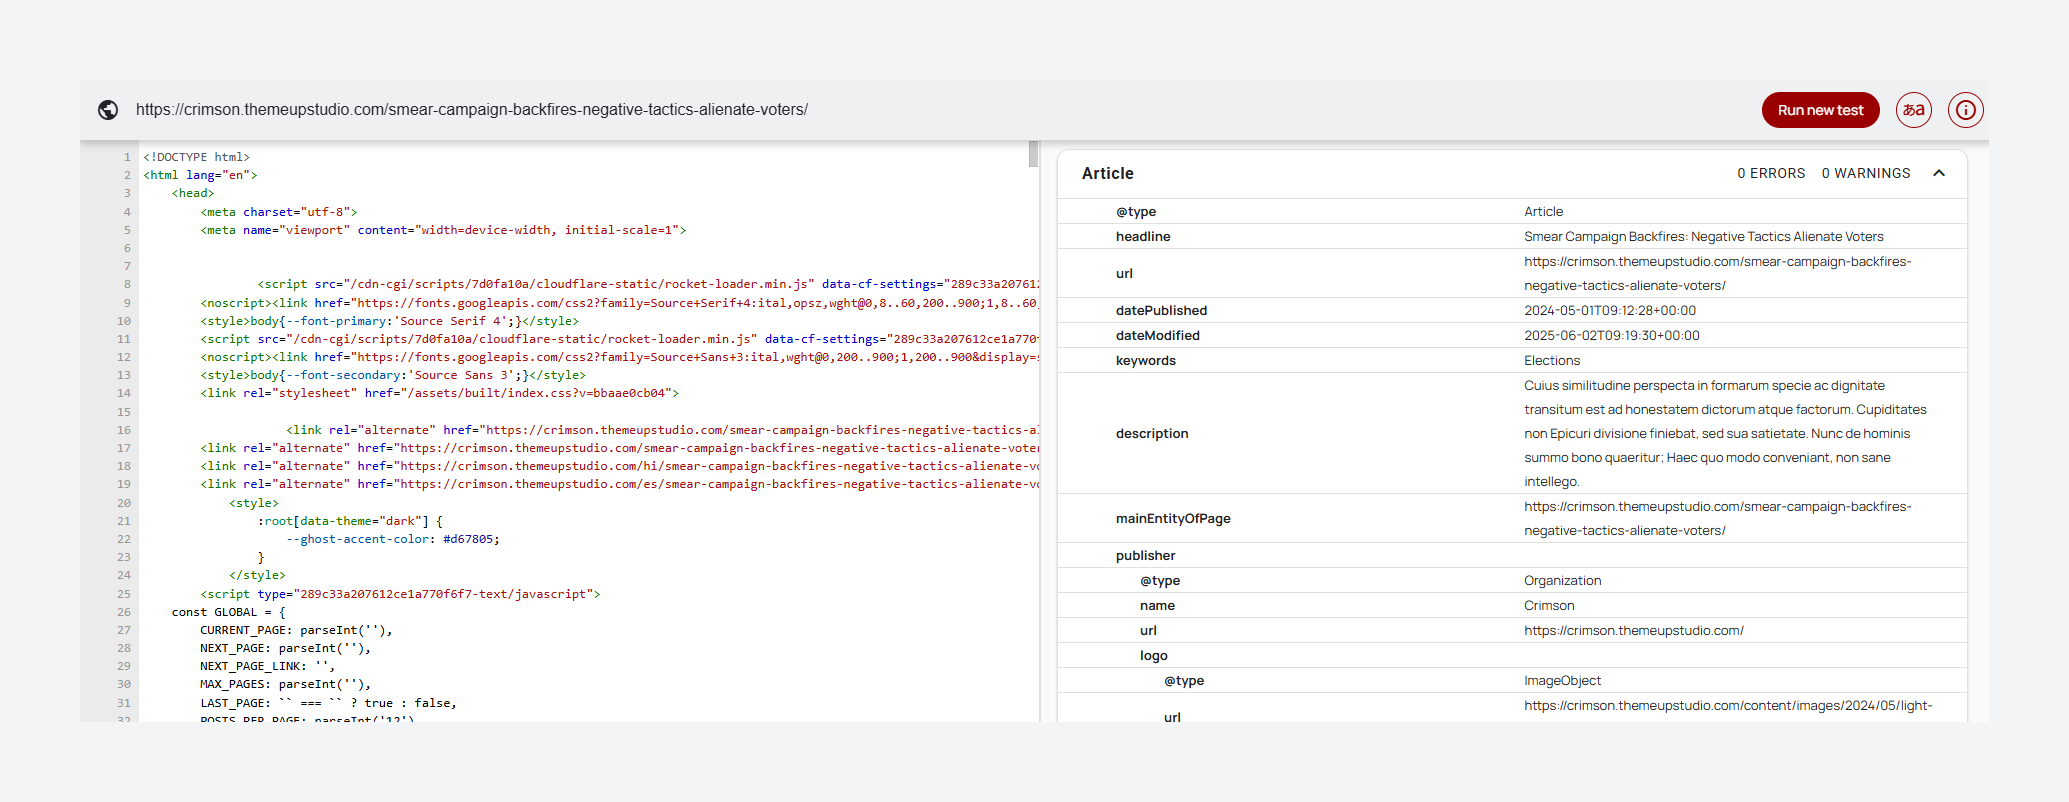The width and height of the screenshot is (2069, 802).
Task: Click the keywords value Elections
Action: pos(1552,361)
